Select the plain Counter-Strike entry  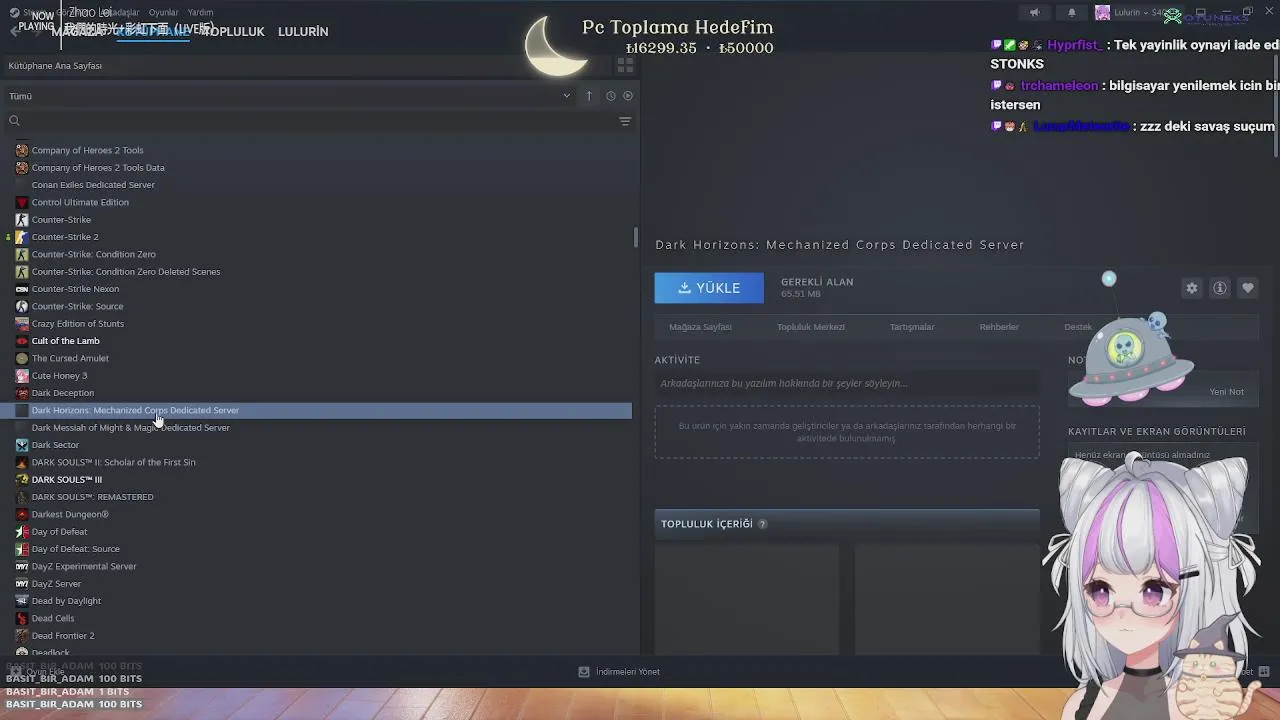(x=61, y=220)
